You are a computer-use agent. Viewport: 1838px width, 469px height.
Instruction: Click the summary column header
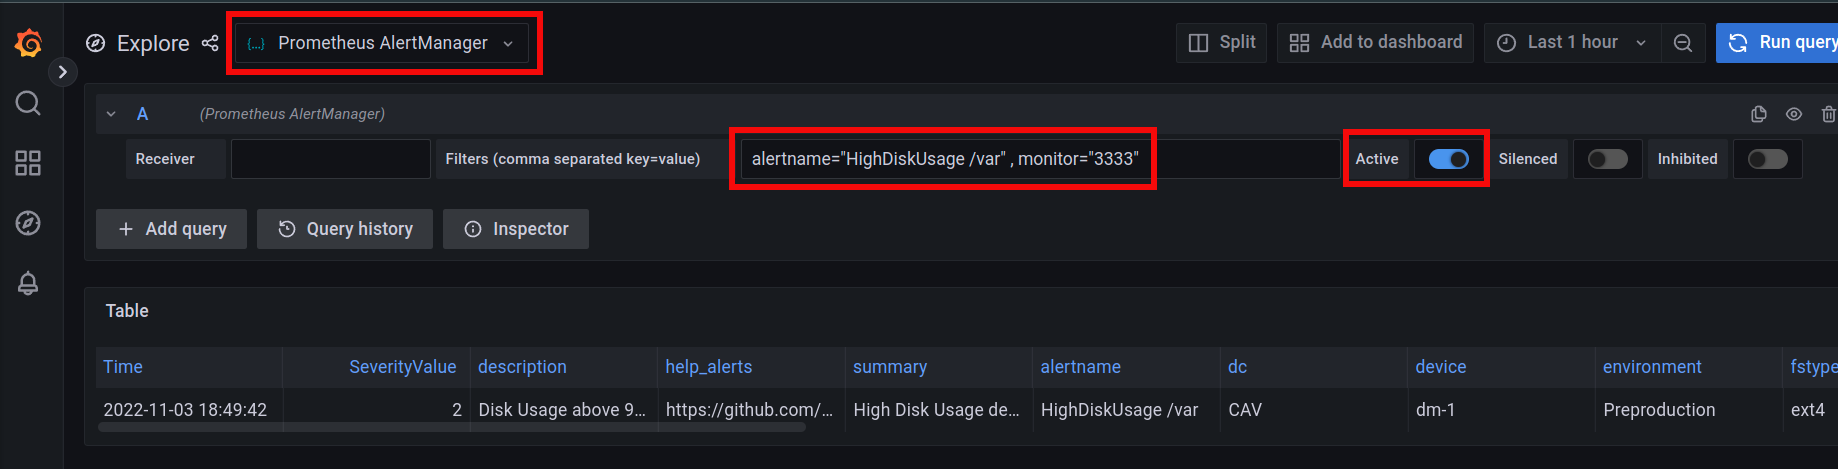pos(890,367)
